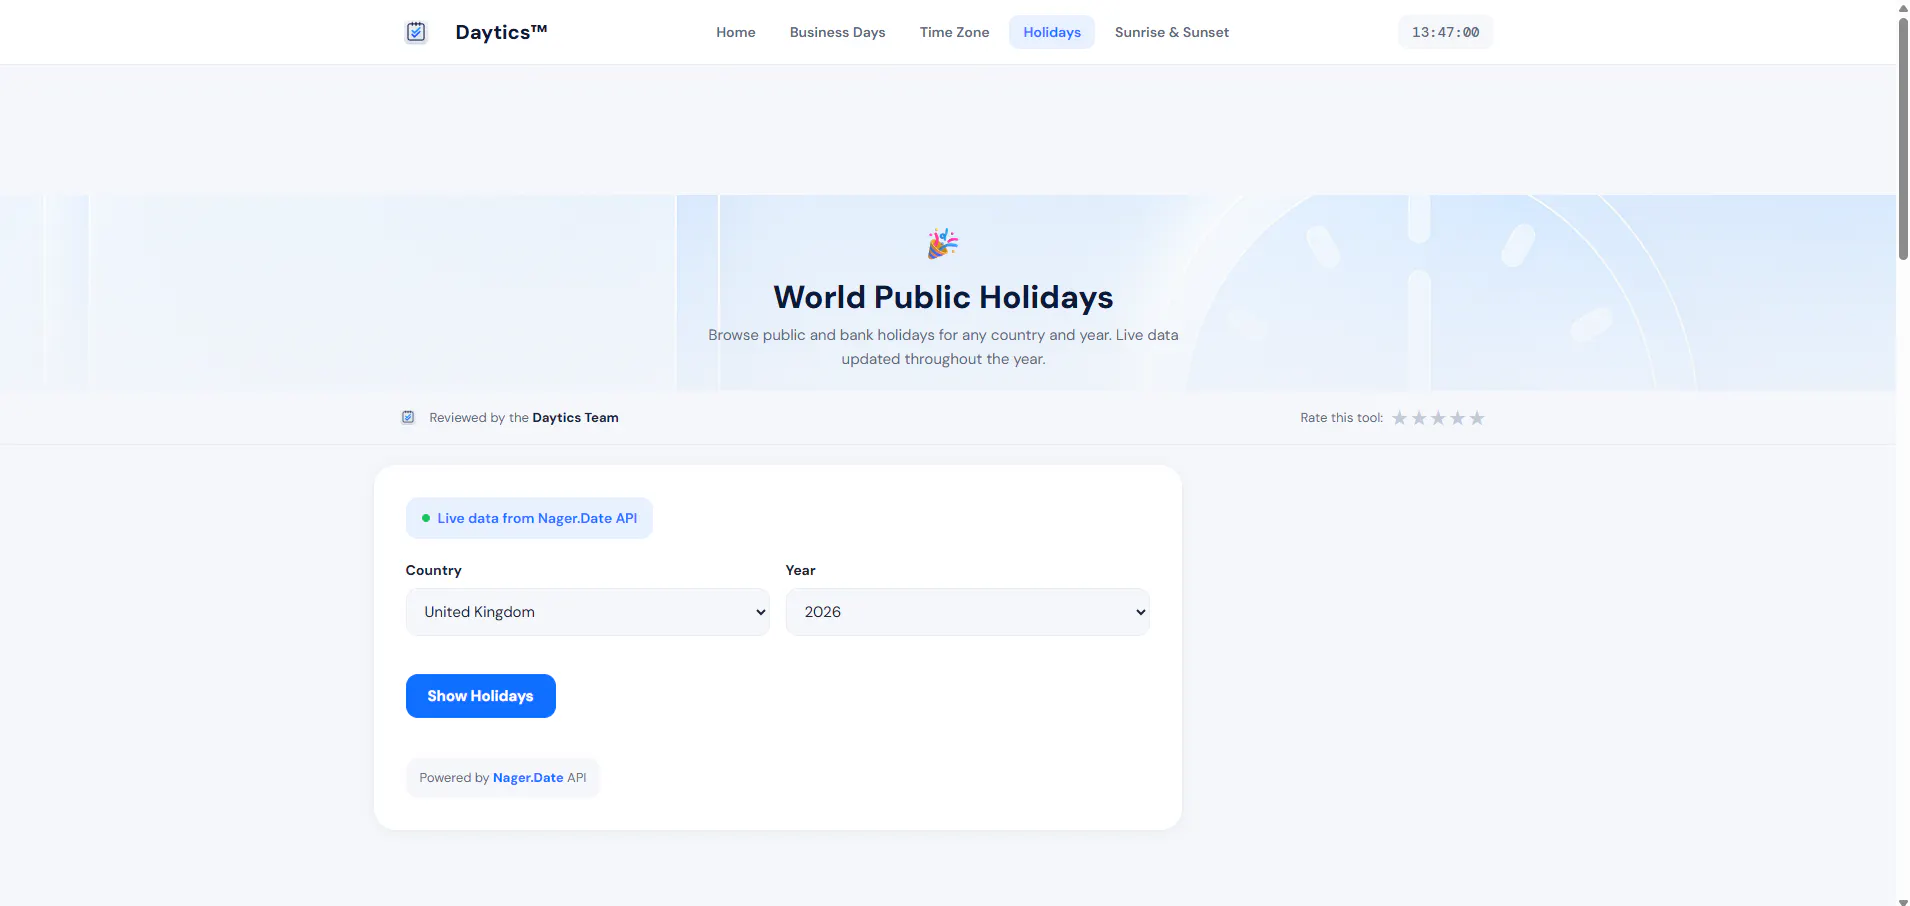Click the Live data from Nager.Date API badge
Screen dimensions: 1910x906
pos(529,518)
